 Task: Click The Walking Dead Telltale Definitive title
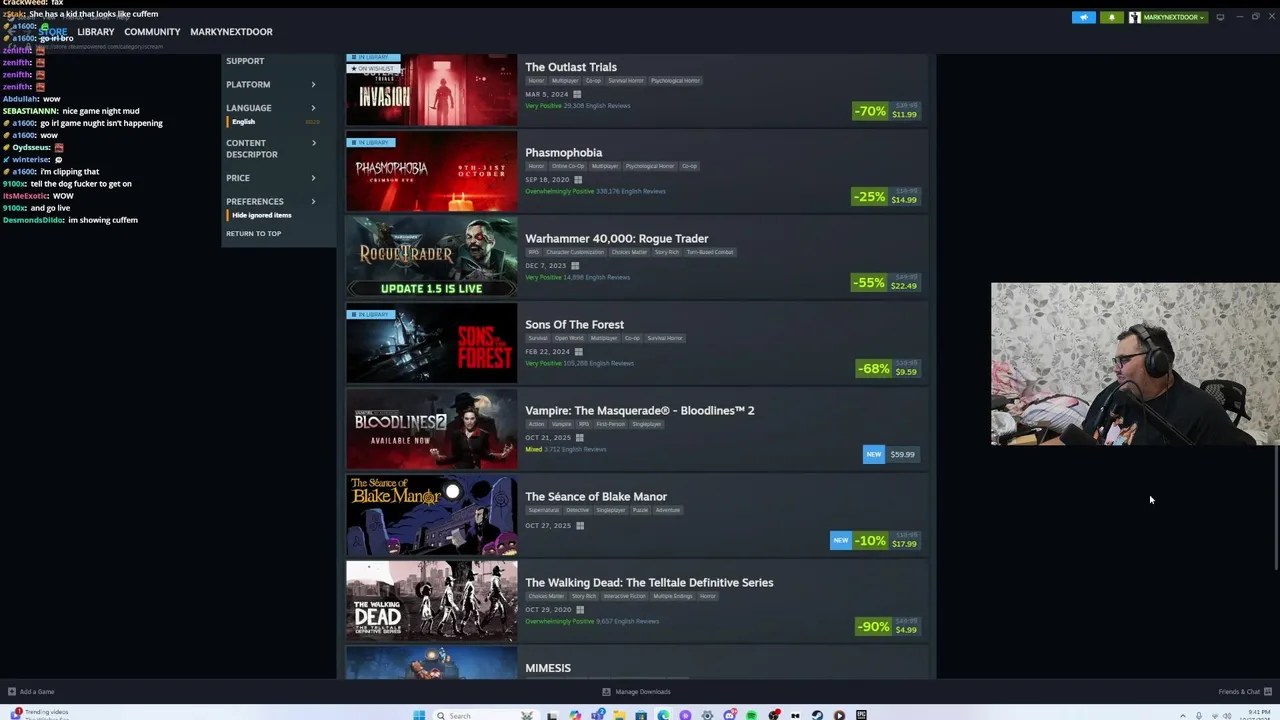click(x=649, y=583)
